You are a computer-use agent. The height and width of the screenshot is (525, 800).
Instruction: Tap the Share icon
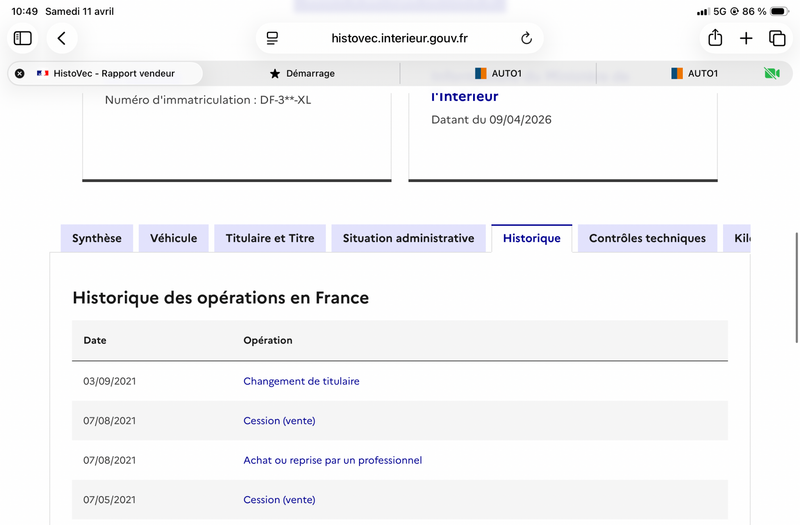coord(715,38)
